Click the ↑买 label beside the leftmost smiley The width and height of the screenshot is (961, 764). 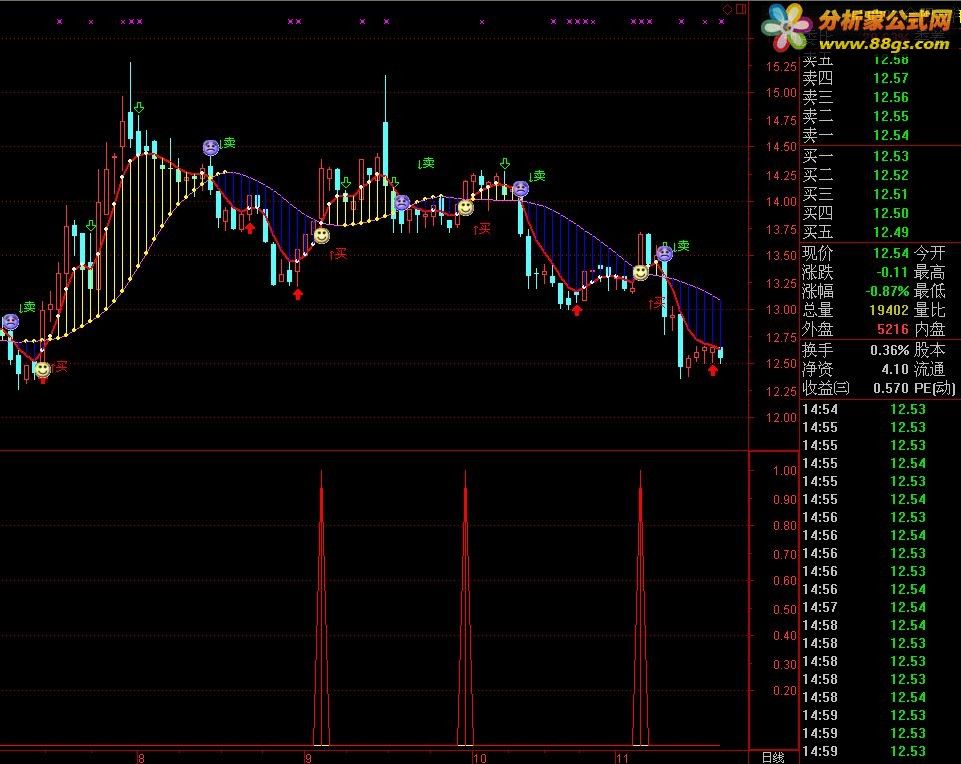[59, 366]
